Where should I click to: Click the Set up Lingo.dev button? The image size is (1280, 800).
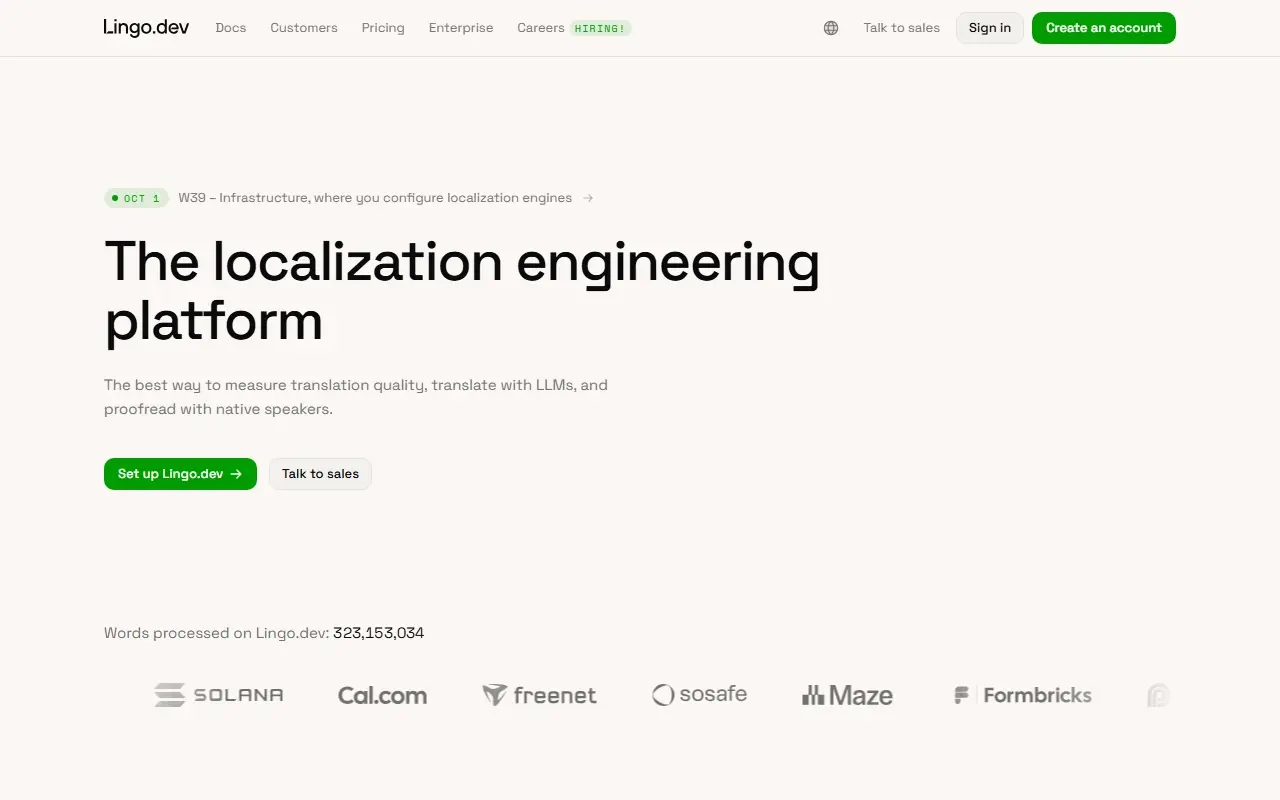coord(180,474)
